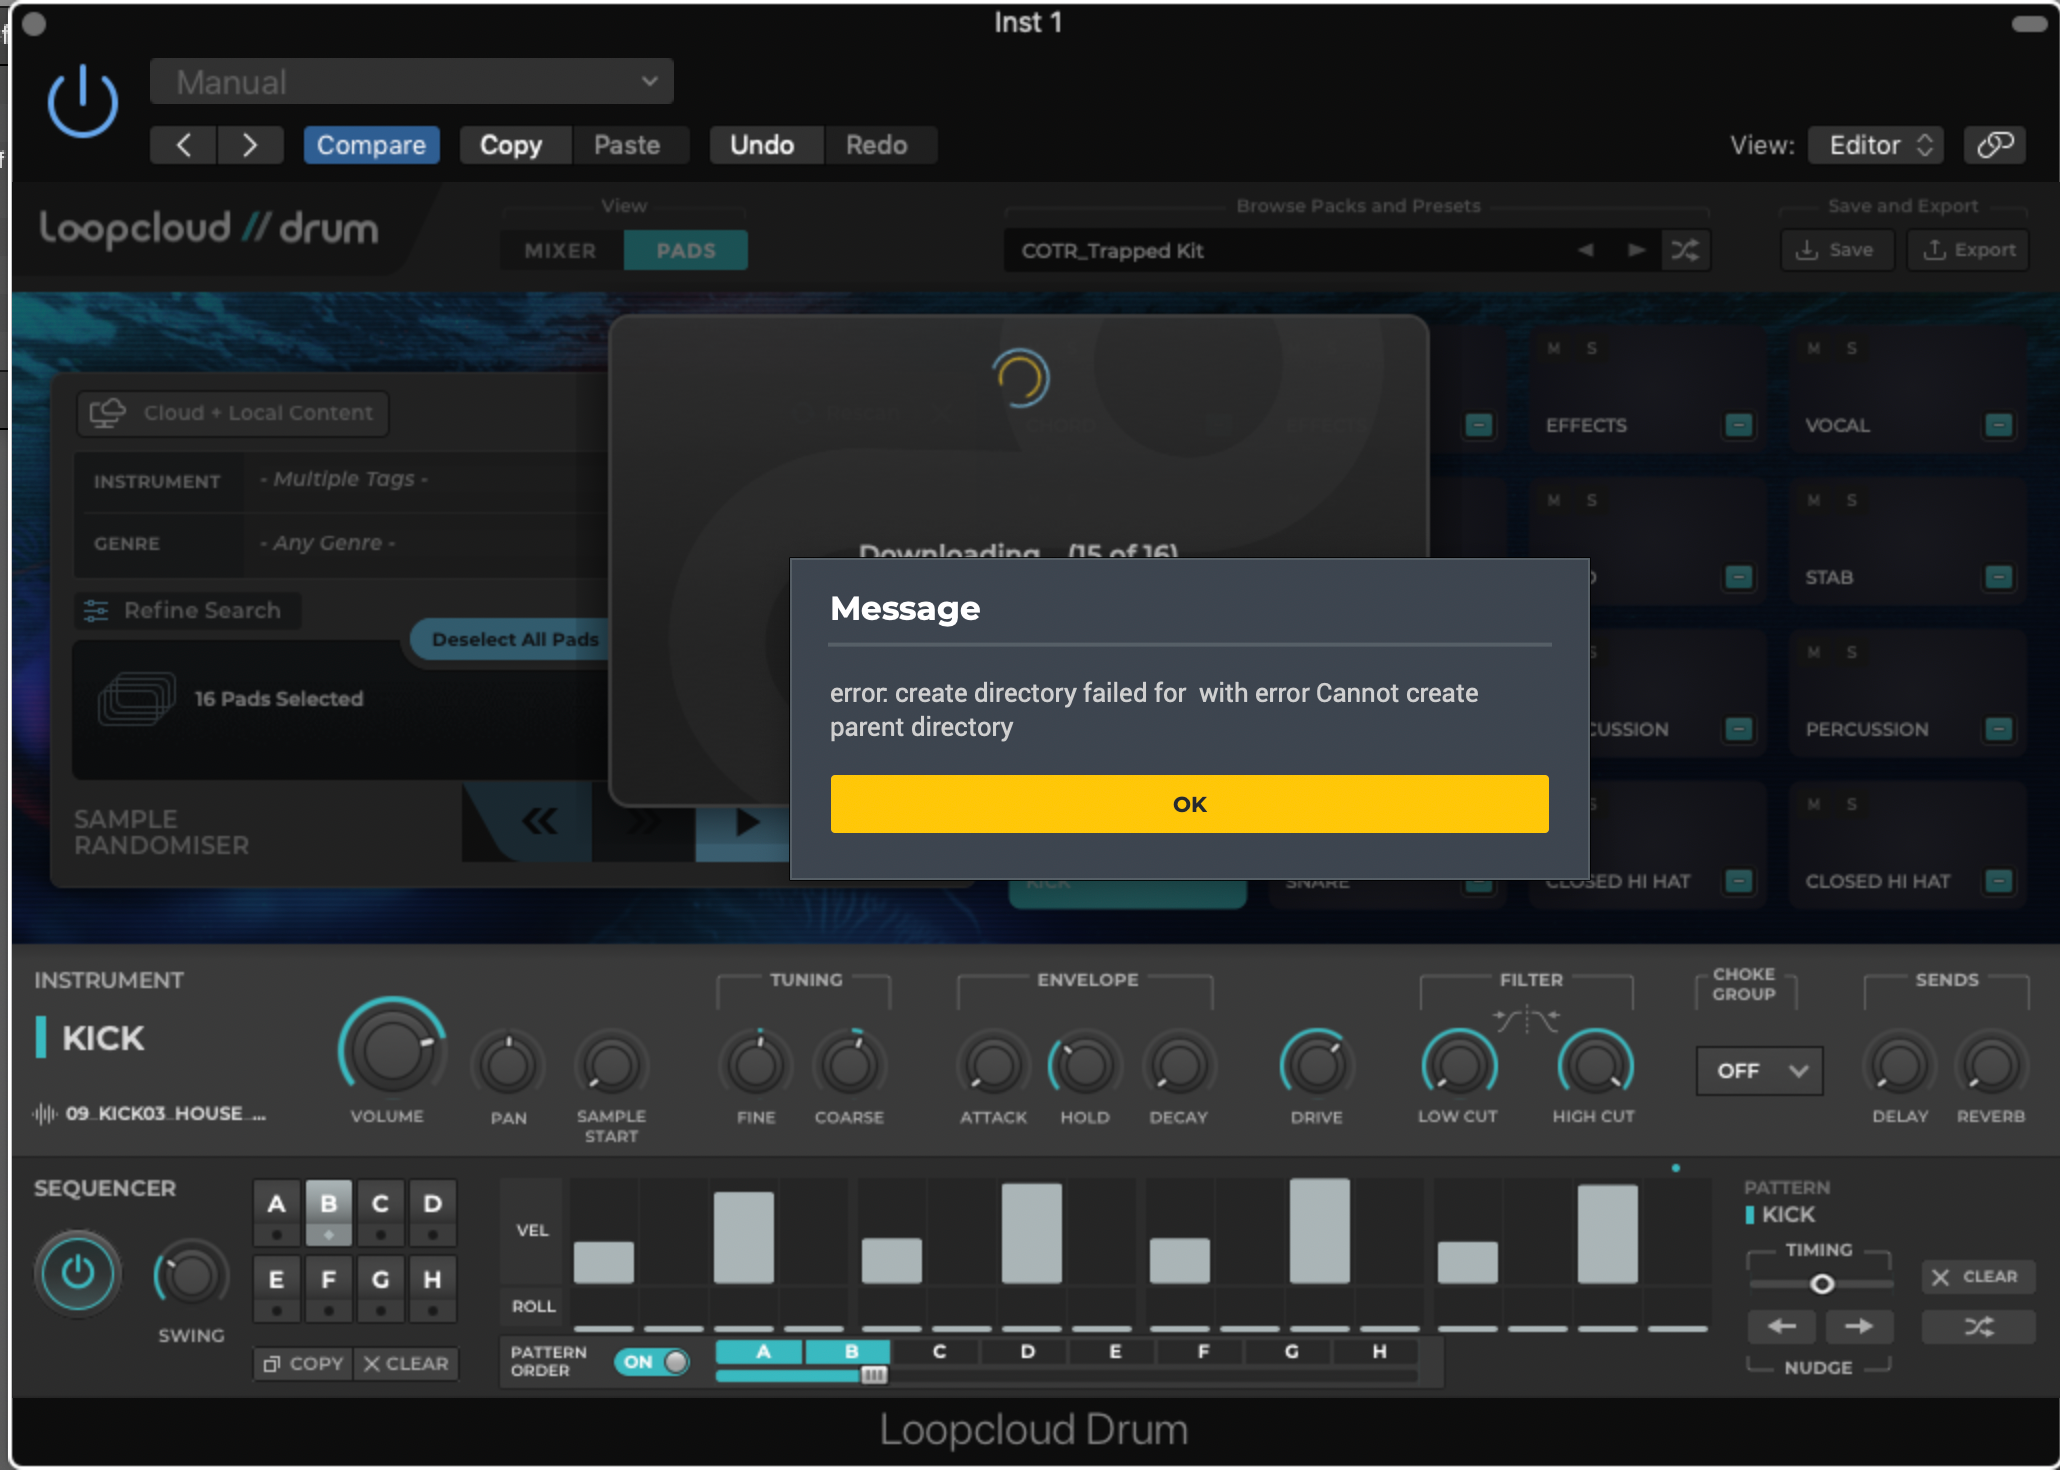Toggle the STAB pad select box
Screen dimensions: 2060x1470
click(x=1998, y=577)
